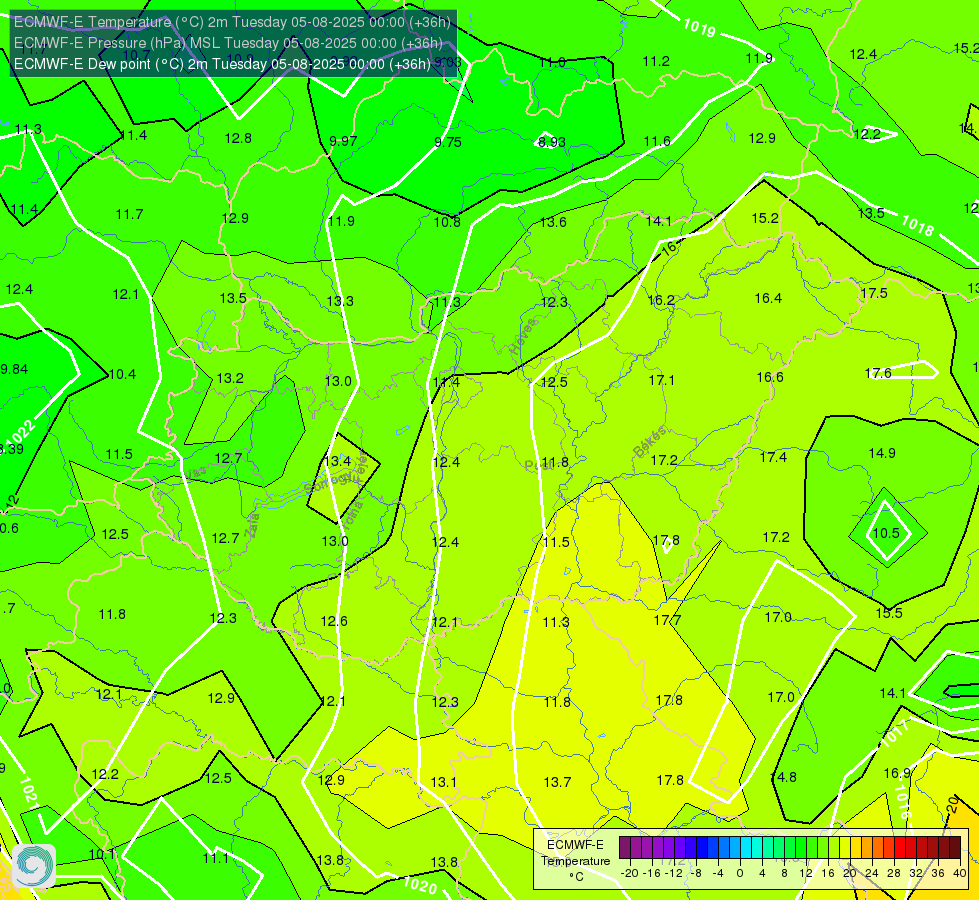Click the dark maroon swatch above 40
The width and height of the screenshot is (979, 900).
955,848
